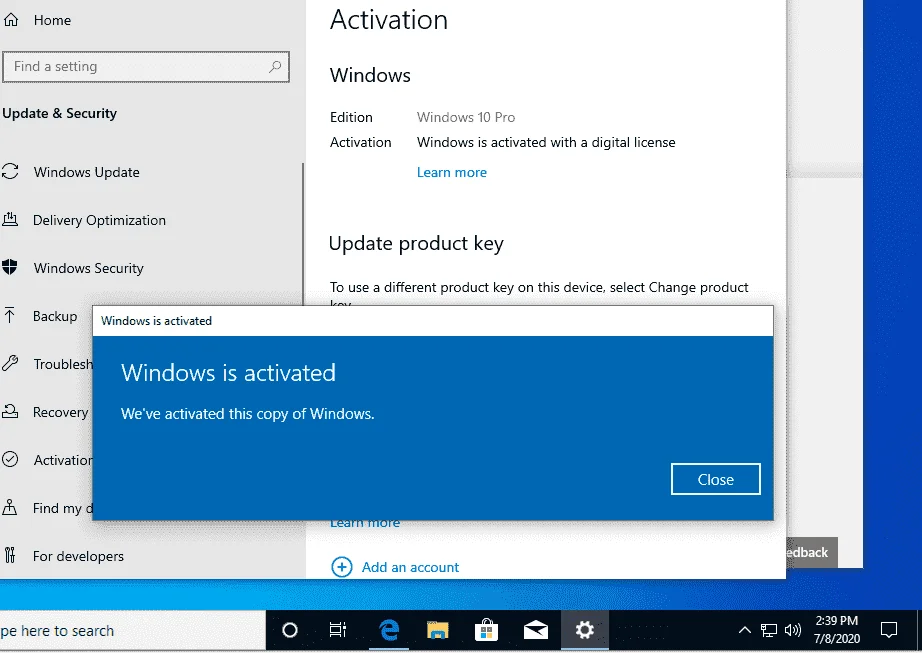This screenshot has width=922, height=653.
Task: Click the taskbar Type here to search box
Action: click(x=132, y=630)
